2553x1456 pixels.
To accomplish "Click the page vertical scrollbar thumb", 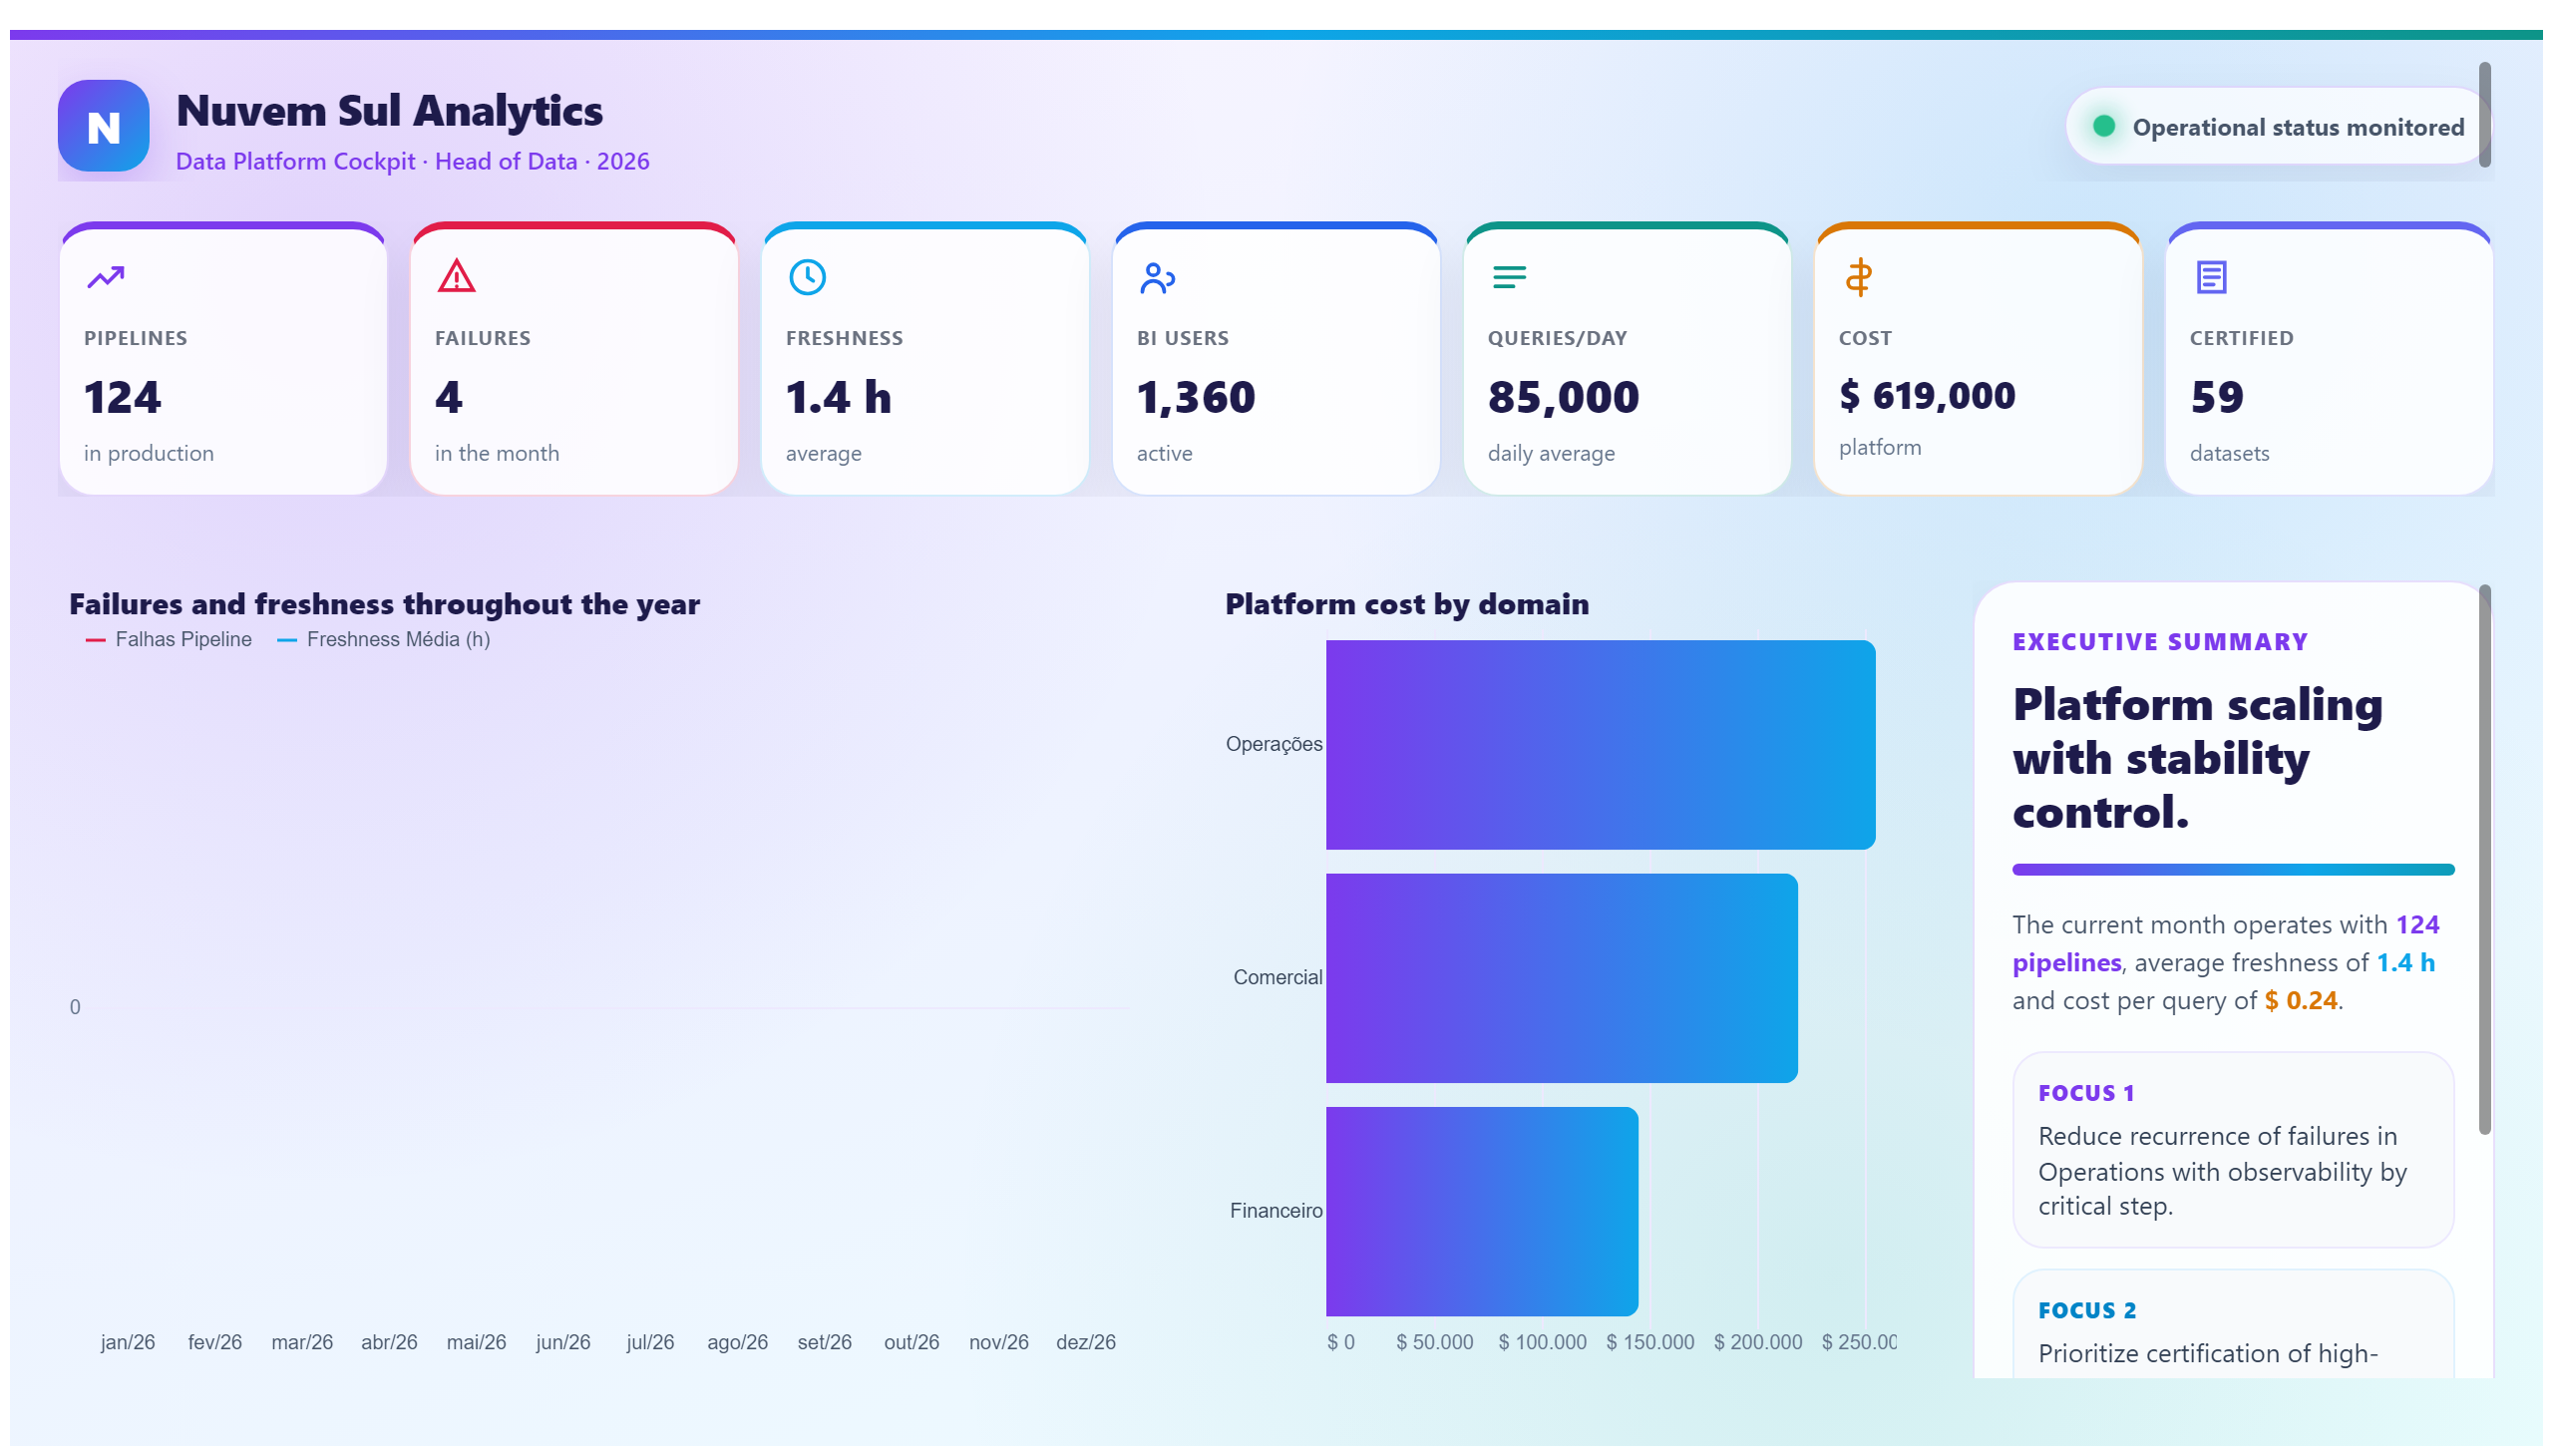I will click(x=2484, y=115).
